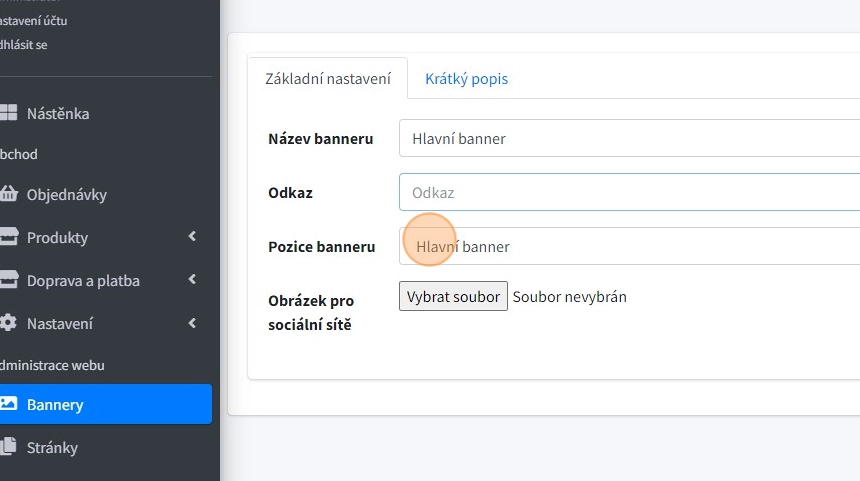Click the Produkty store icon

(9, 237)
